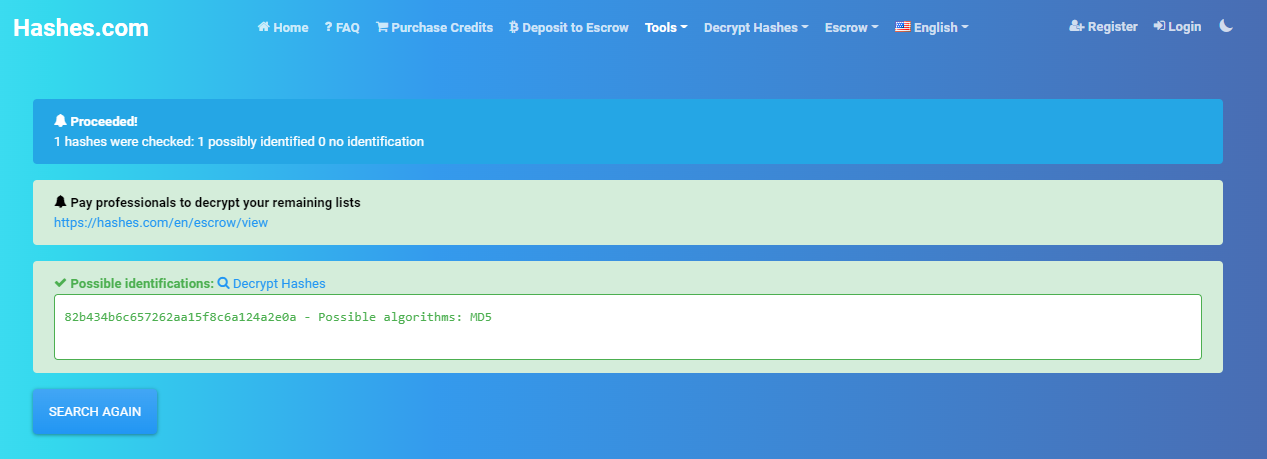This screenshot has height=459, width=1267.
Task: Click bell icon beside Pay professionals
Action: [60, 202]
